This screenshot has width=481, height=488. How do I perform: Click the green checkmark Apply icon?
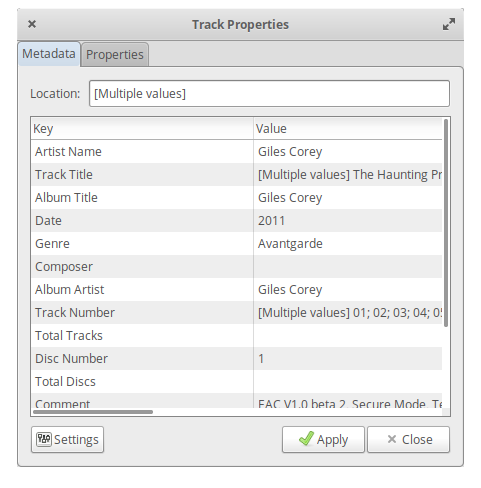coord(306,438)
